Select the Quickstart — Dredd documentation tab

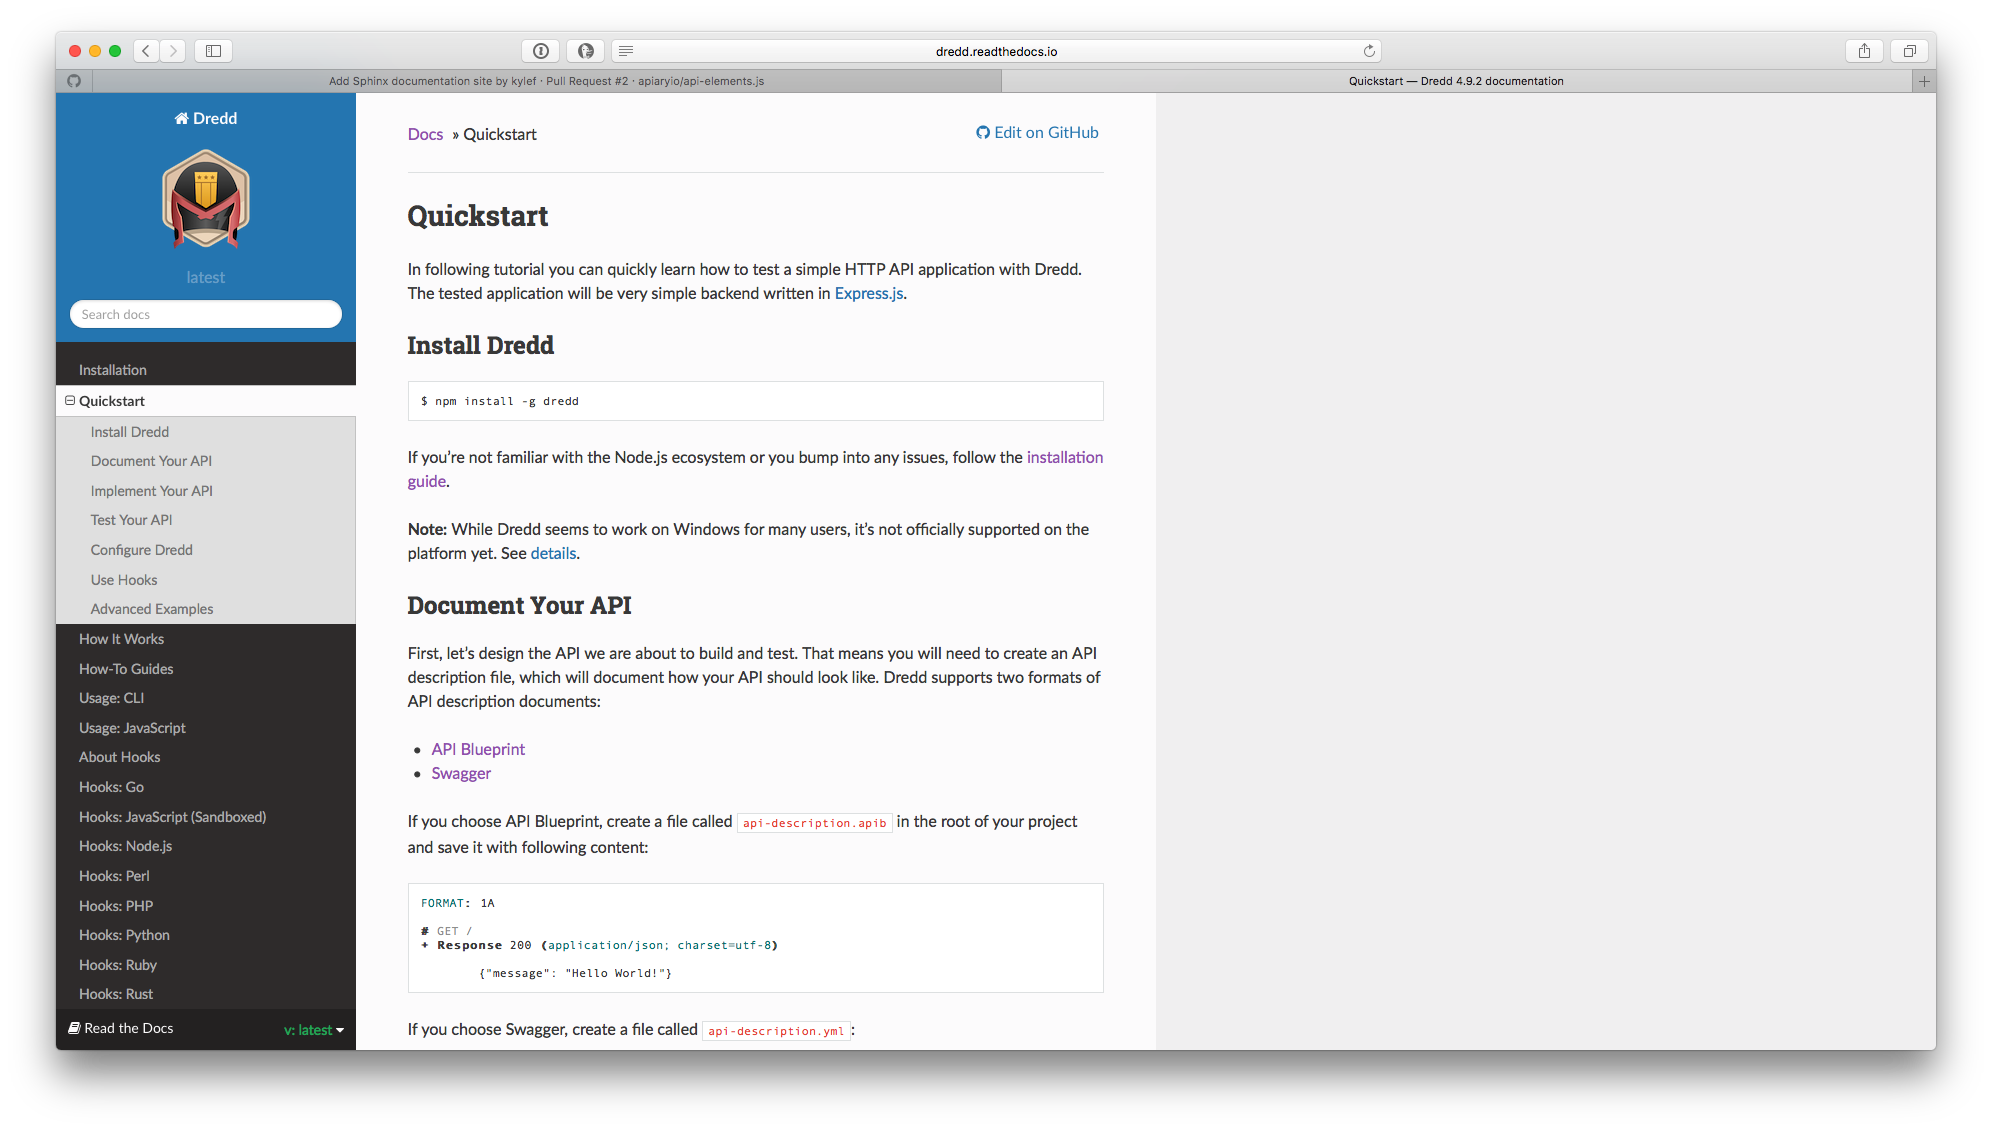pyautogui.click(x=1456, y=81)
